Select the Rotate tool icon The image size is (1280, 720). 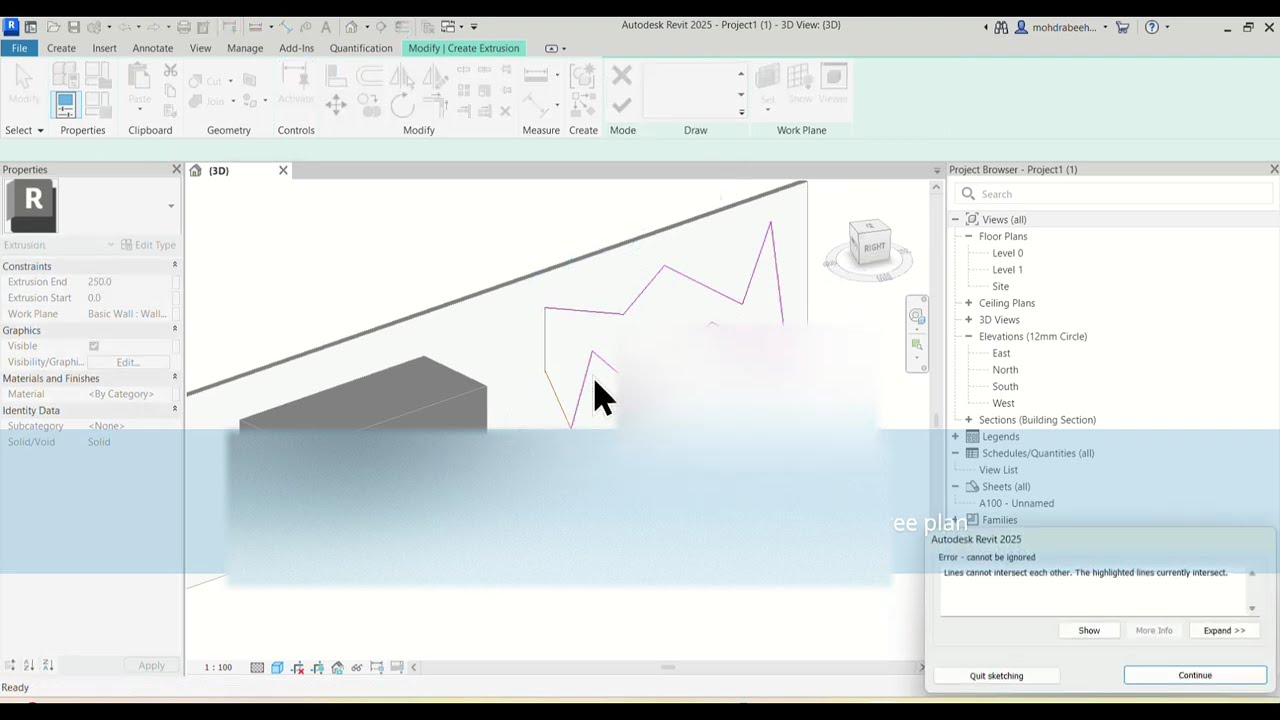click(x=402, y=104)
